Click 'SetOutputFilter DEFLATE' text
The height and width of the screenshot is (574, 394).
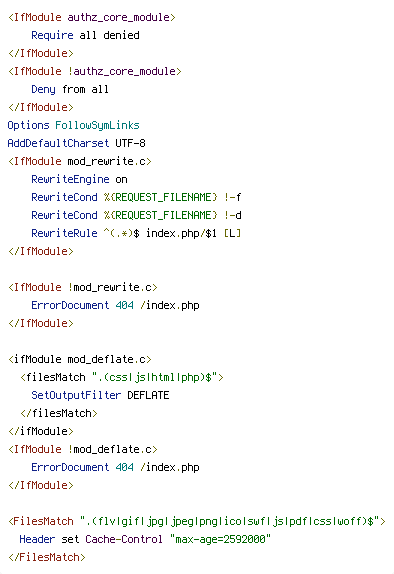click(100, 395)
